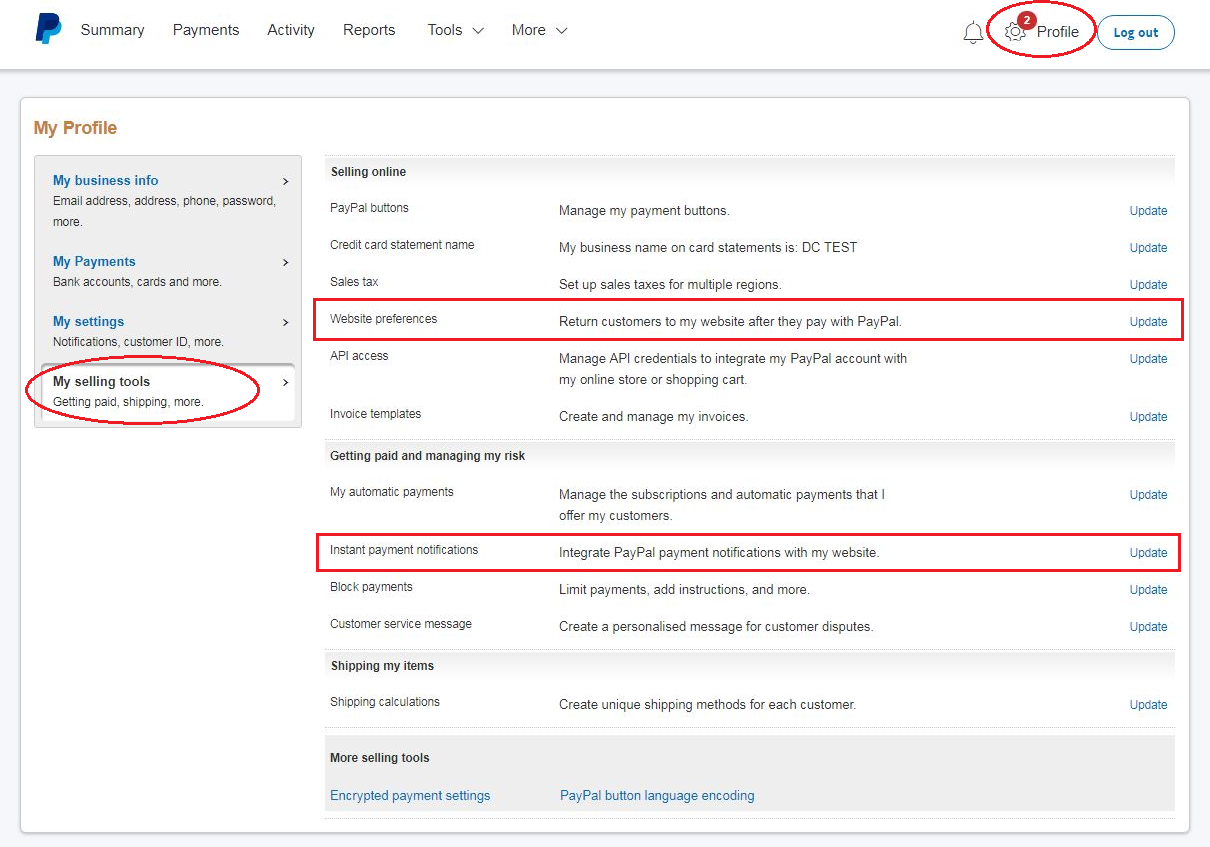1210x847 pixels.
Task: Update API access credentials
Action: click(x=1148, y=359)
